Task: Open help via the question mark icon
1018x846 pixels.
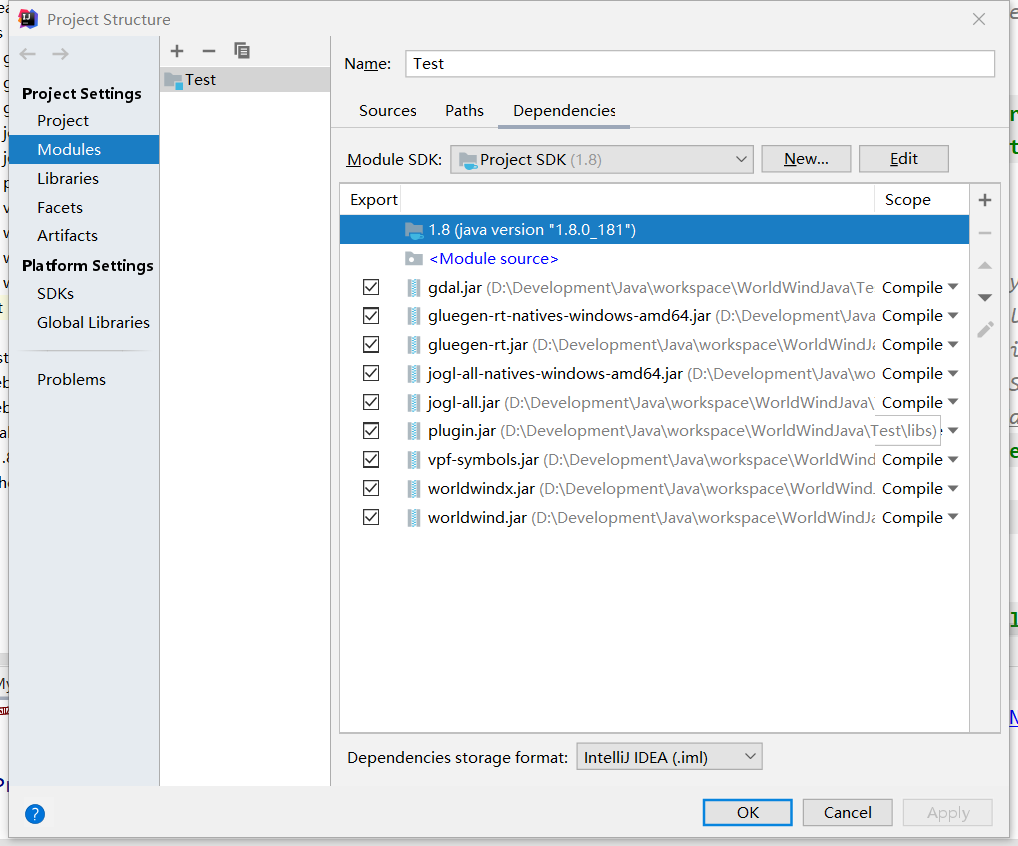Action: click(34, 814)
